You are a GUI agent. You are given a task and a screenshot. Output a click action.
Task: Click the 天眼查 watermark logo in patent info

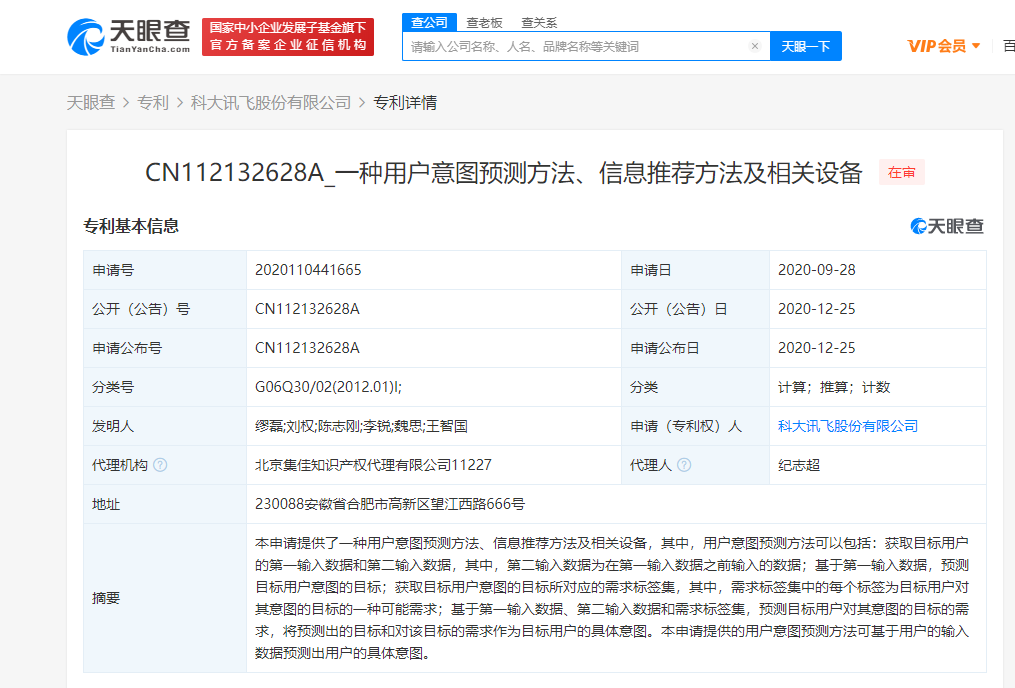(946, 226)
